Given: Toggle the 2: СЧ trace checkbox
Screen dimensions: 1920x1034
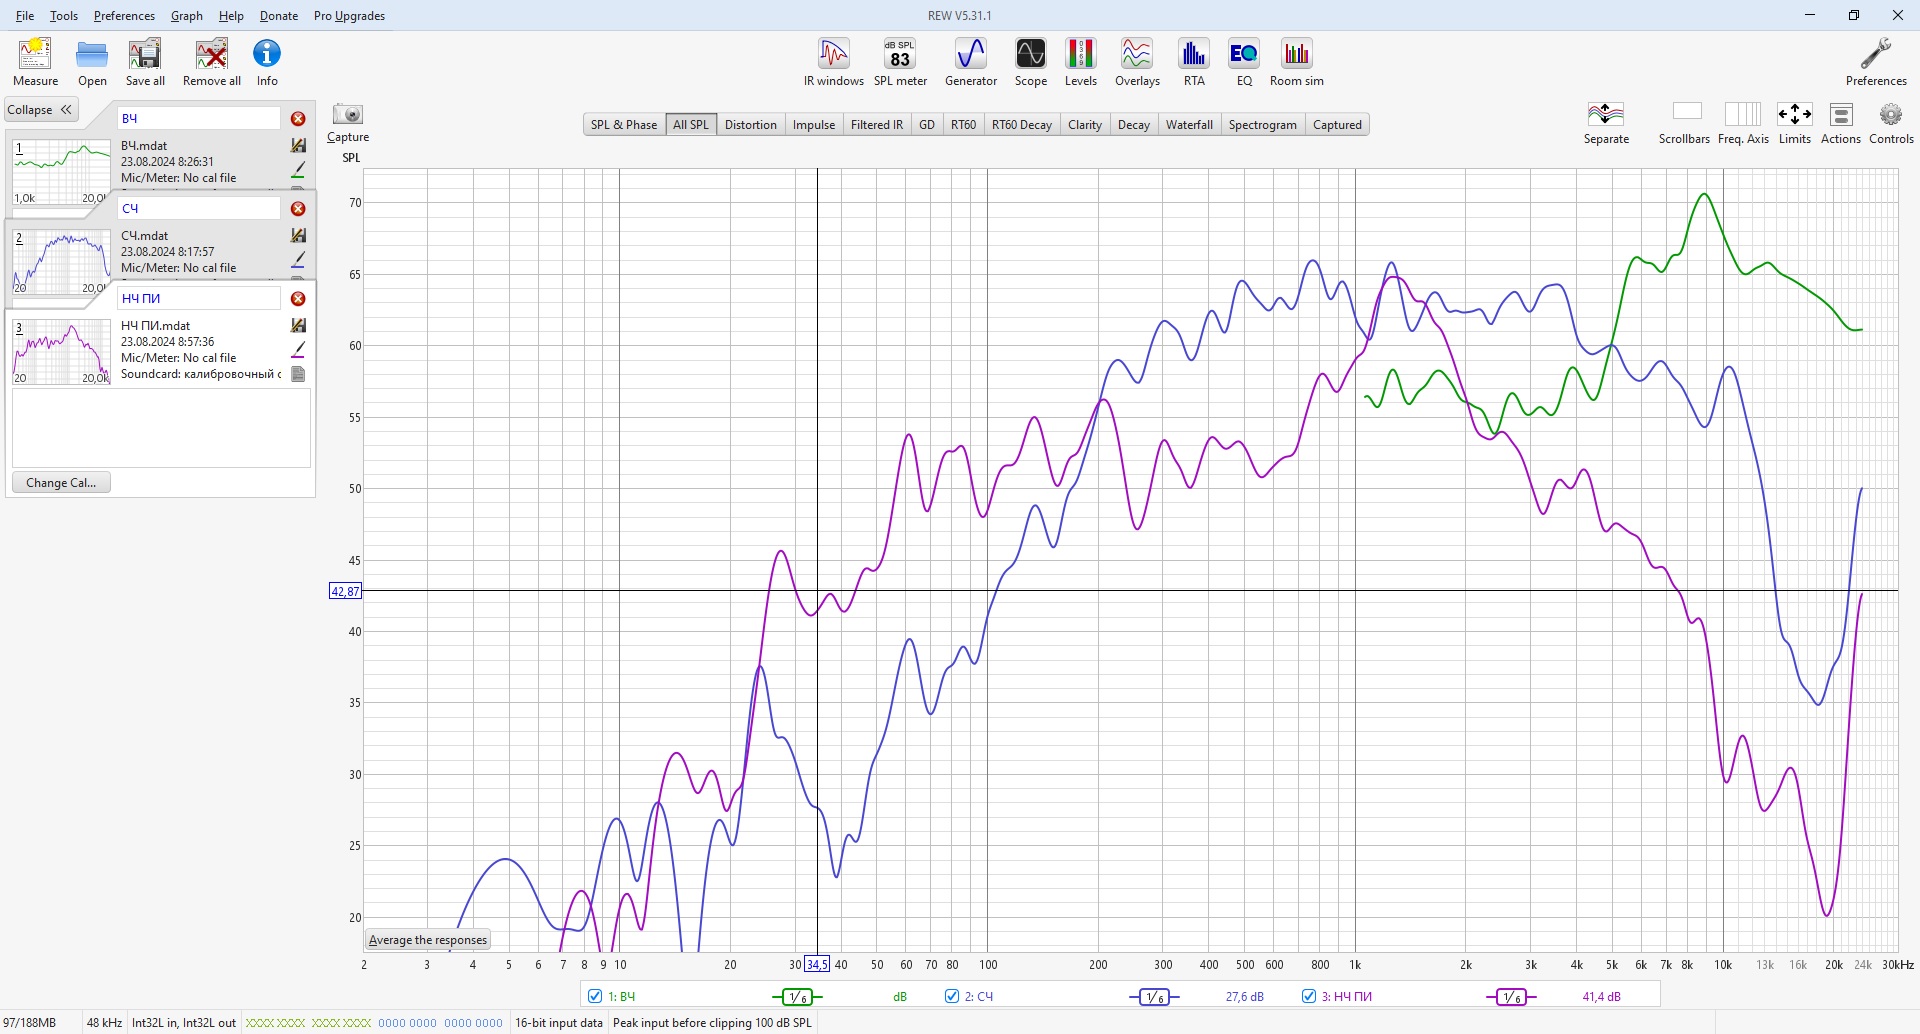Looking at the screenshot, I should tap(952, 996).
